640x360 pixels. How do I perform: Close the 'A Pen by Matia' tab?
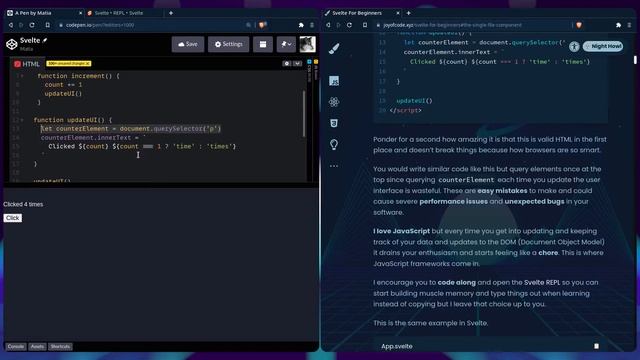coord(80,13)
